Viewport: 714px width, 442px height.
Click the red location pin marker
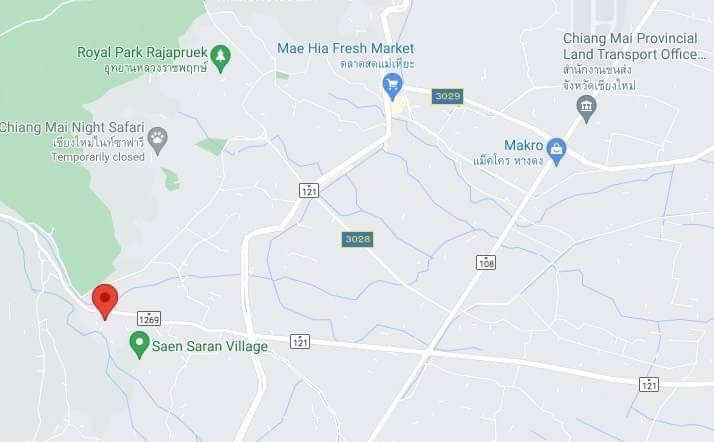105,301
